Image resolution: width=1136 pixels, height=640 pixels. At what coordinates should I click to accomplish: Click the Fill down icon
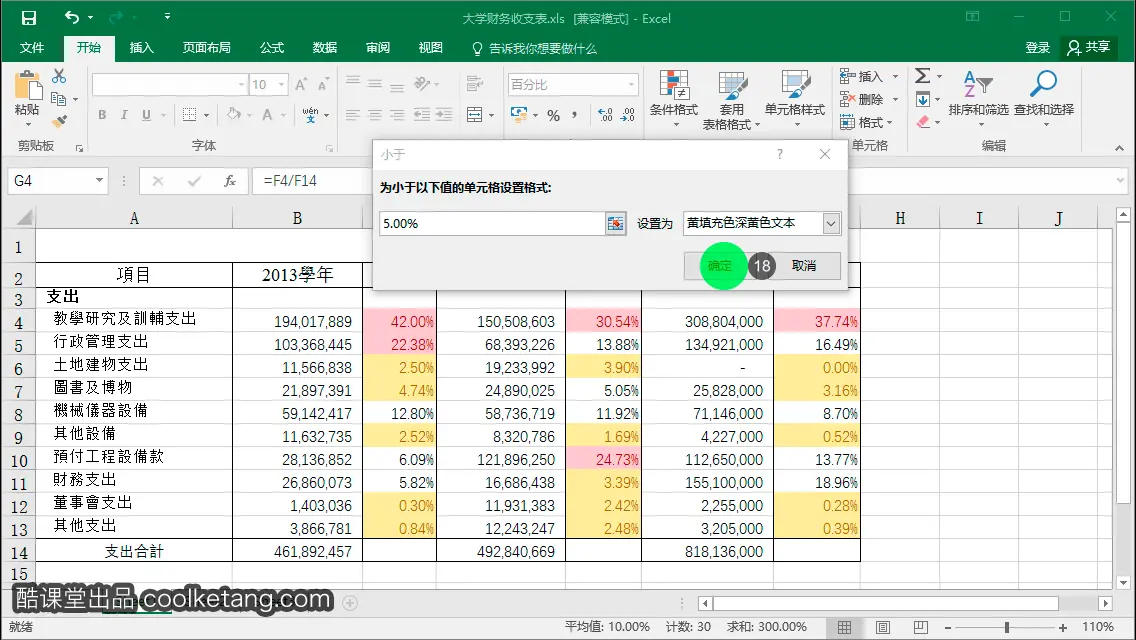click(922, 99)
